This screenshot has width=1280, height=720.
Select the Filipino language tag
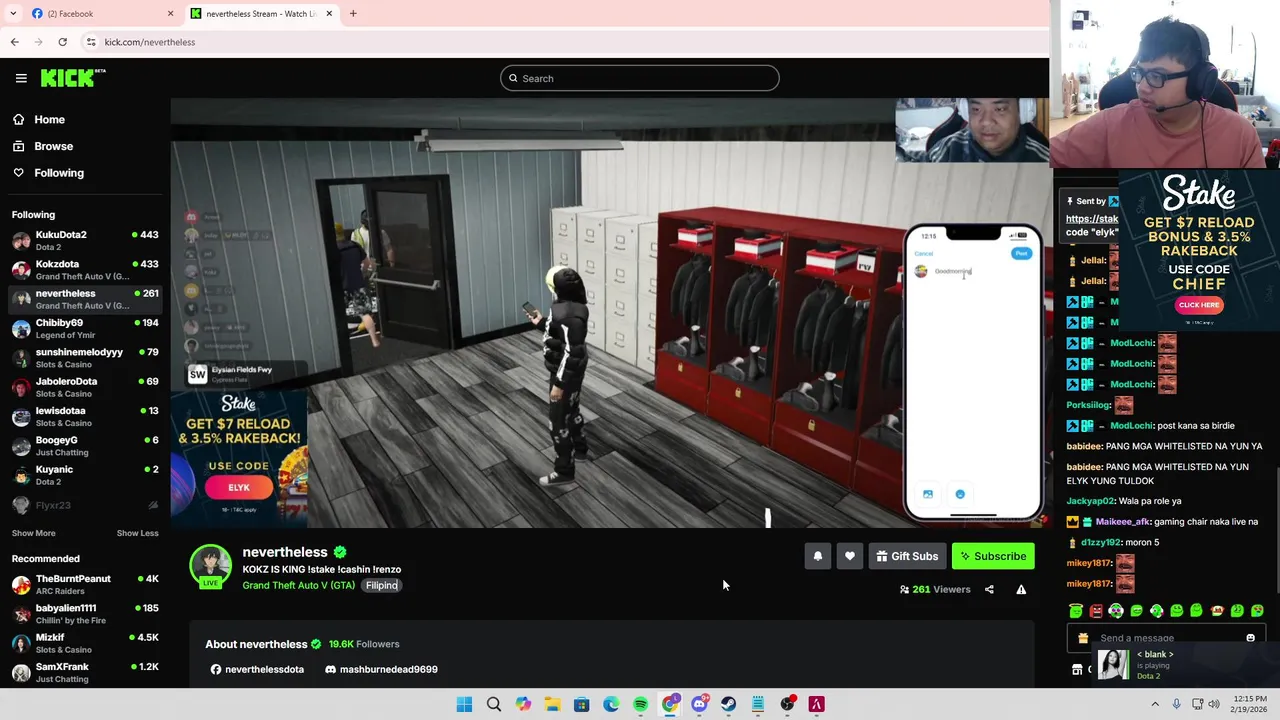[x=381, y=585]
